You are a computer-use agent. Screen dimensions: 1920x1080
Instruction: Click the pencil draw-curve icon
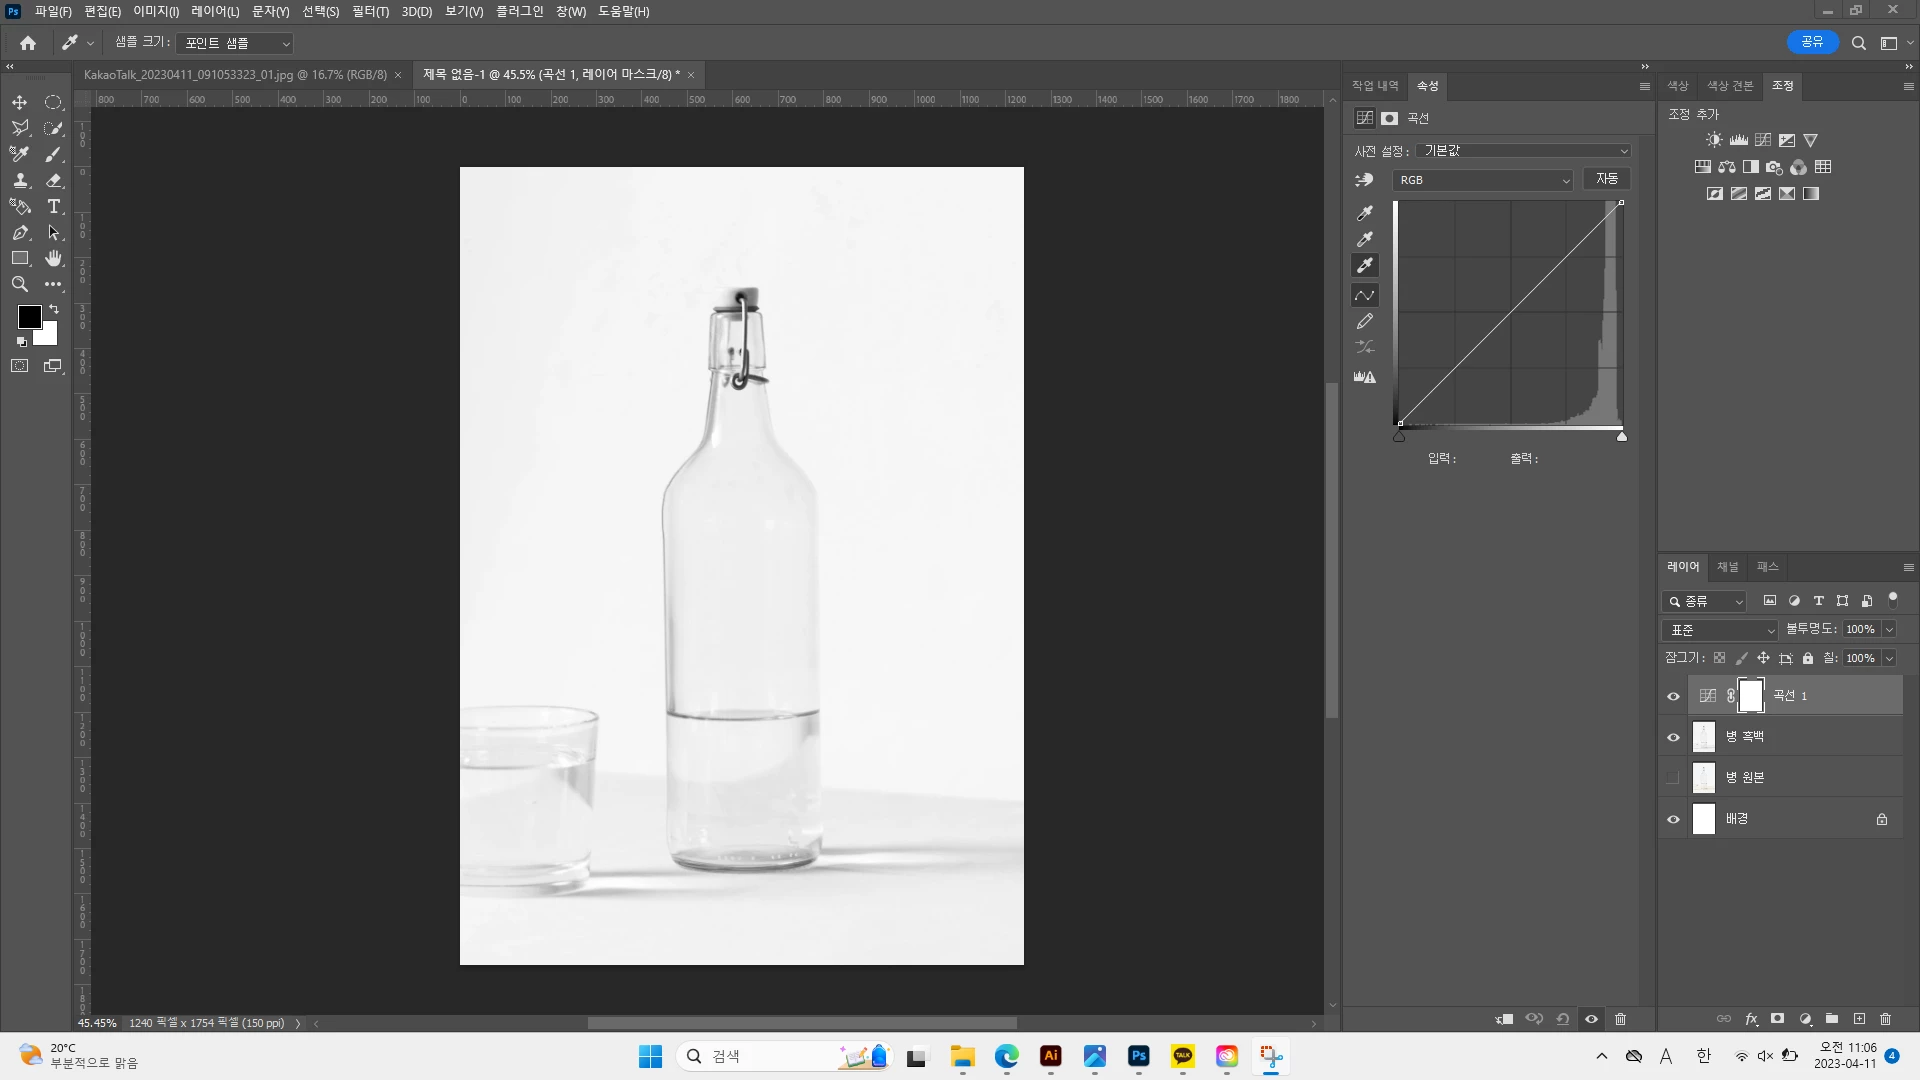pos(1365,322)
